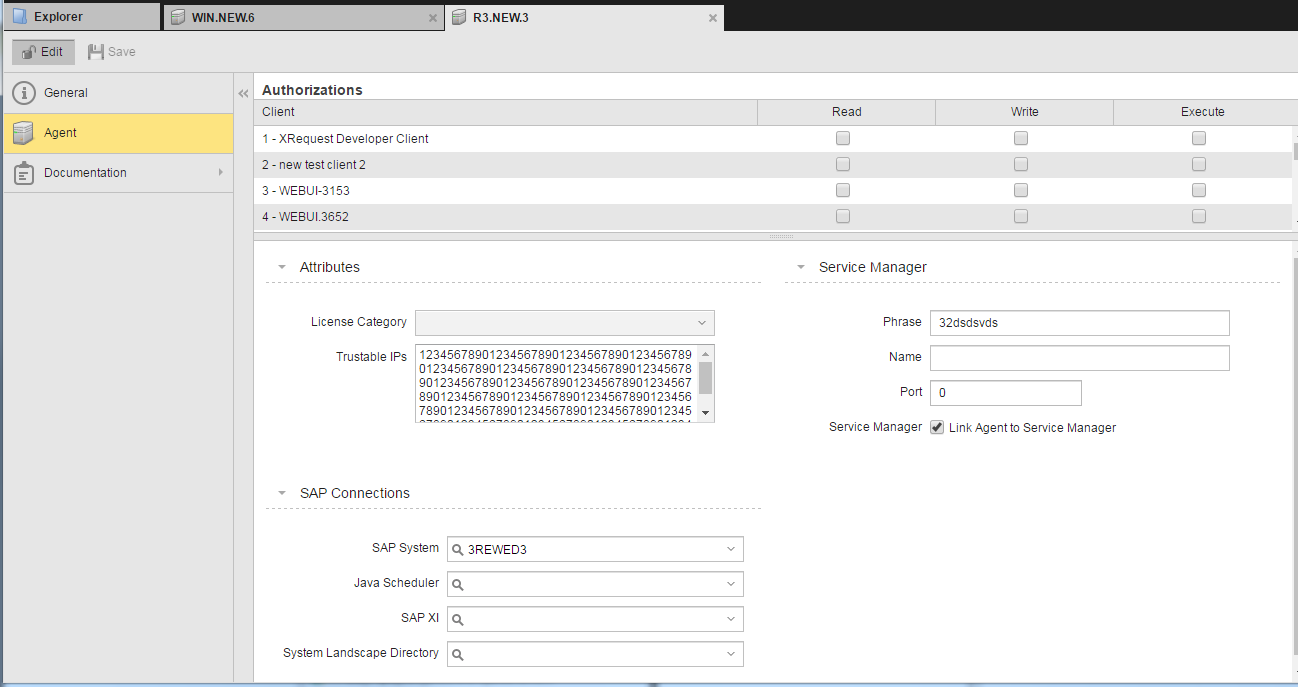Viewport: 1298px width, 687px height.
Task: Check Execute for WEBUI-3153
Action: point(1199,190)
